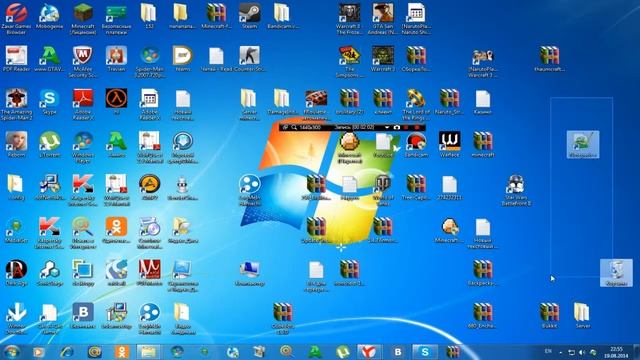Click the Bandicam bar magnifier icon
Screen dimensions: 640x360
click(294, 128)
